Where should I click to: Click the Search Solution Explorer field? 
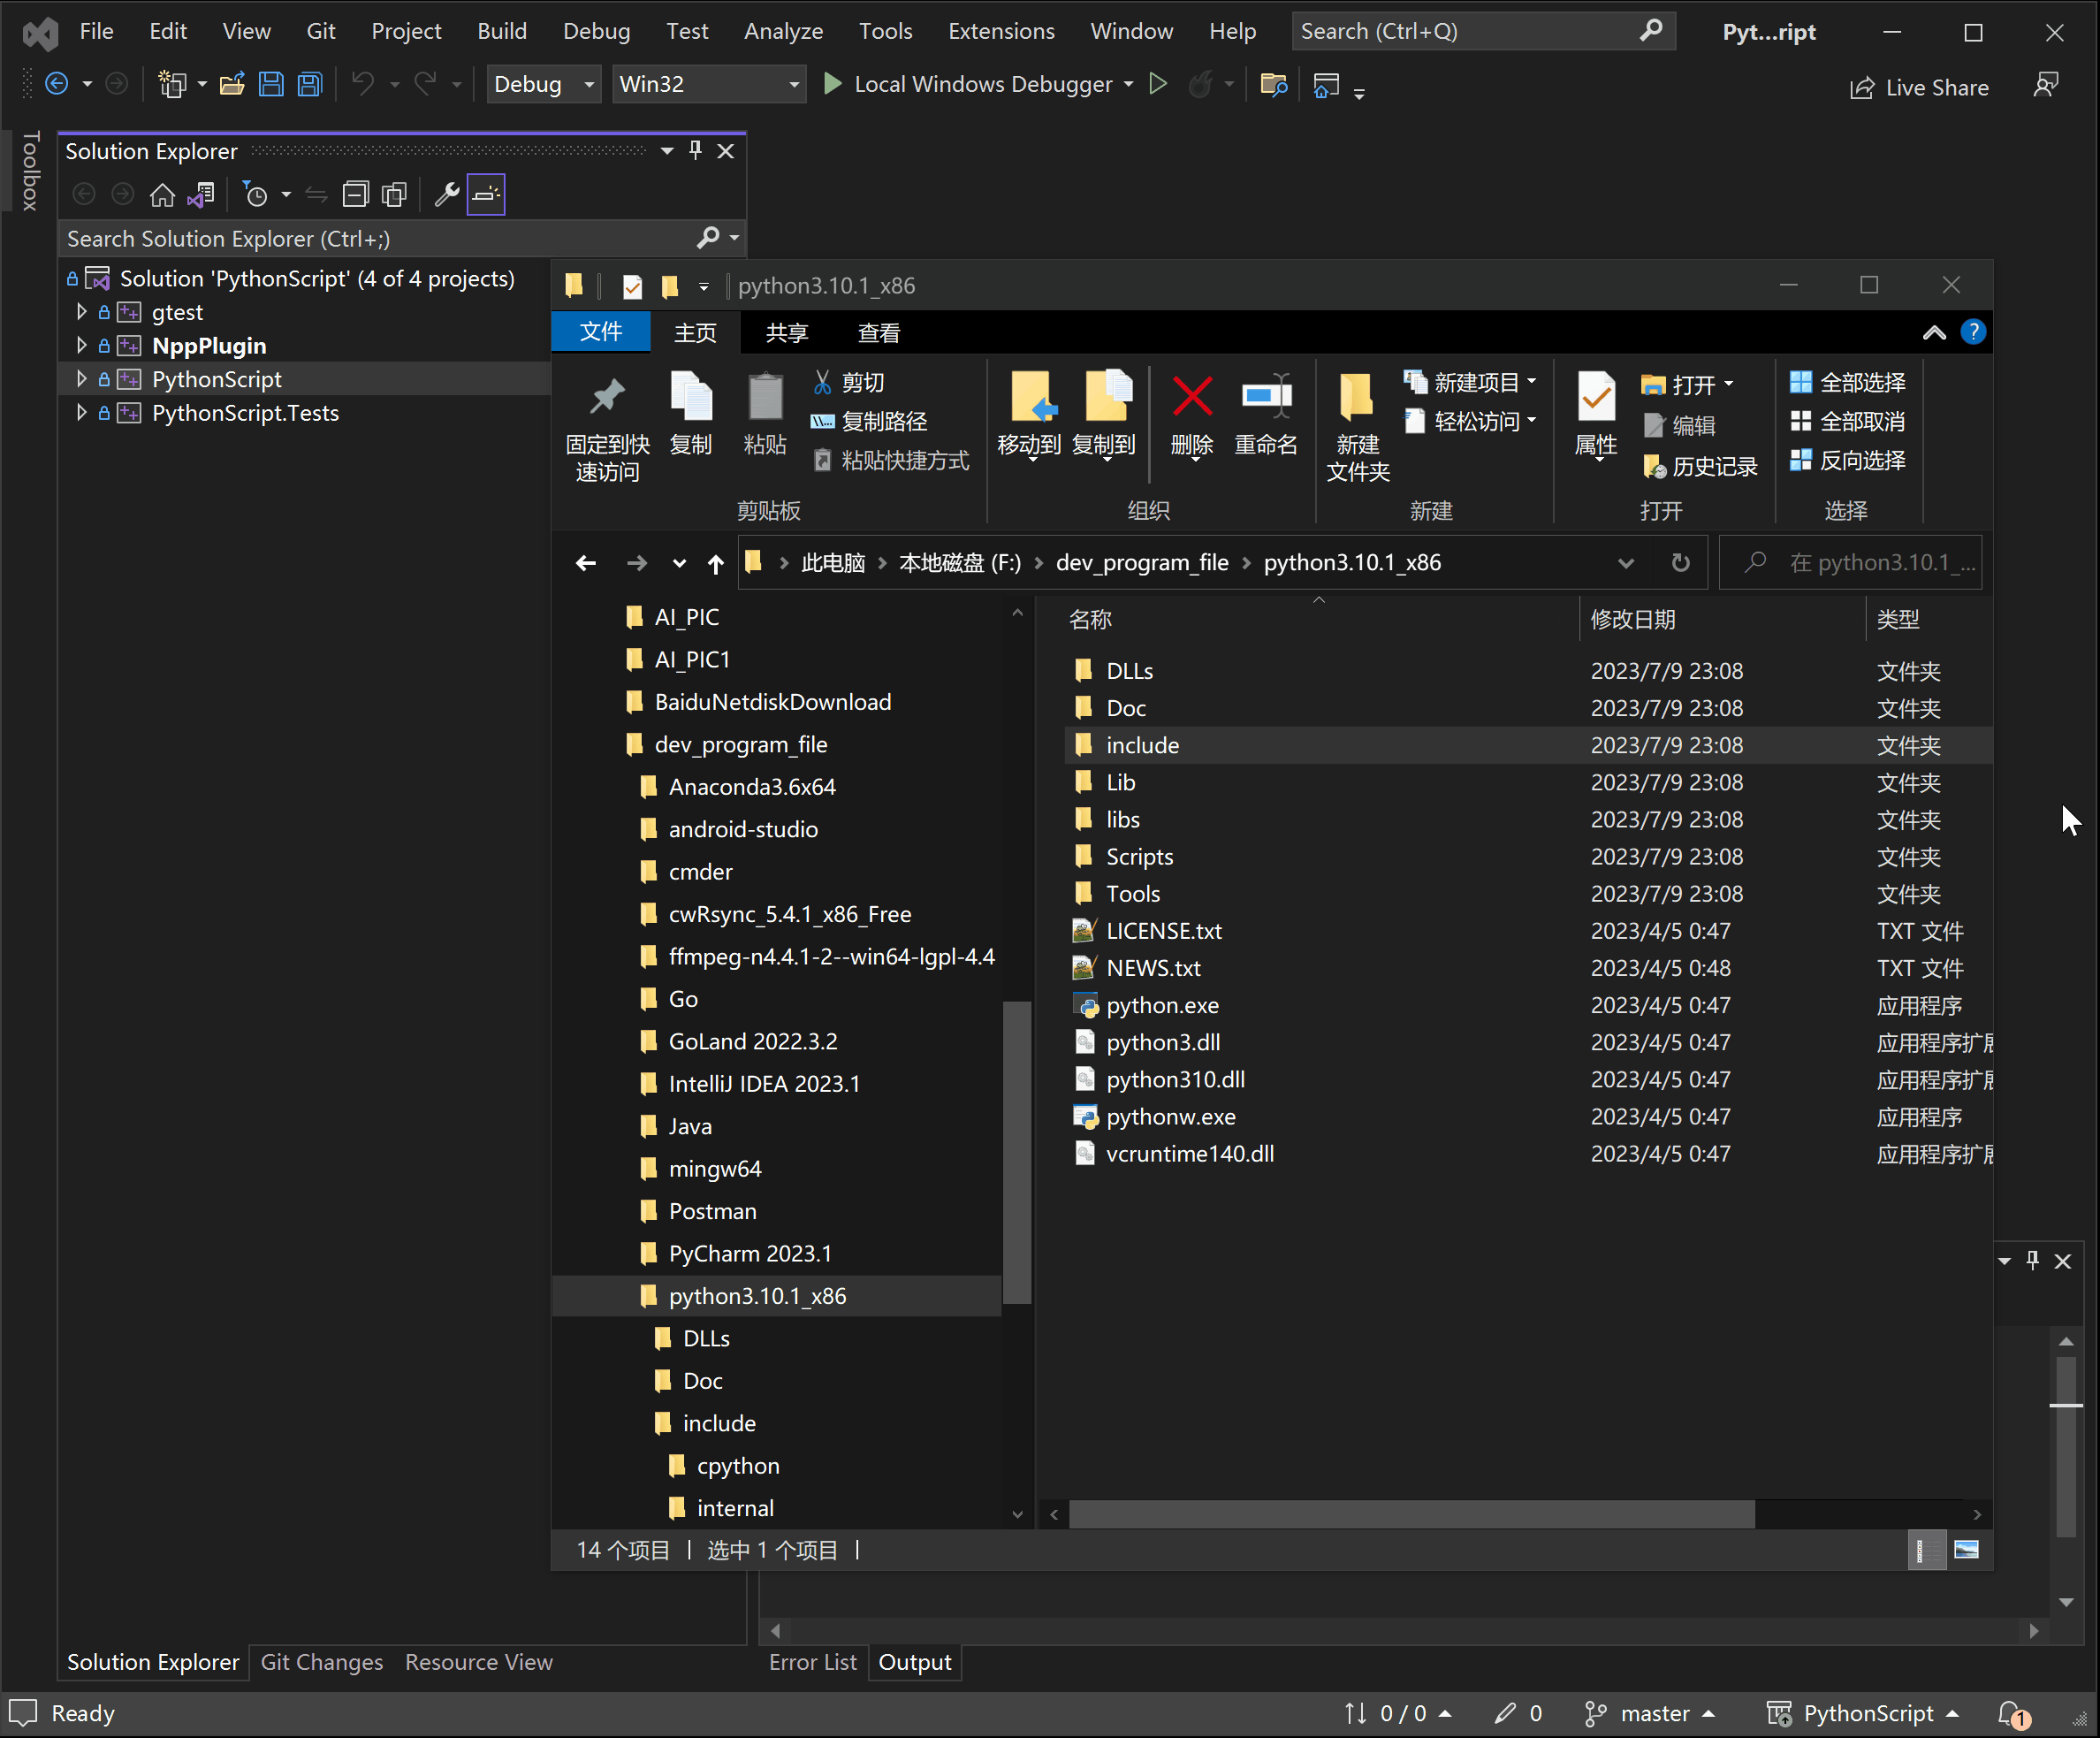380,239
